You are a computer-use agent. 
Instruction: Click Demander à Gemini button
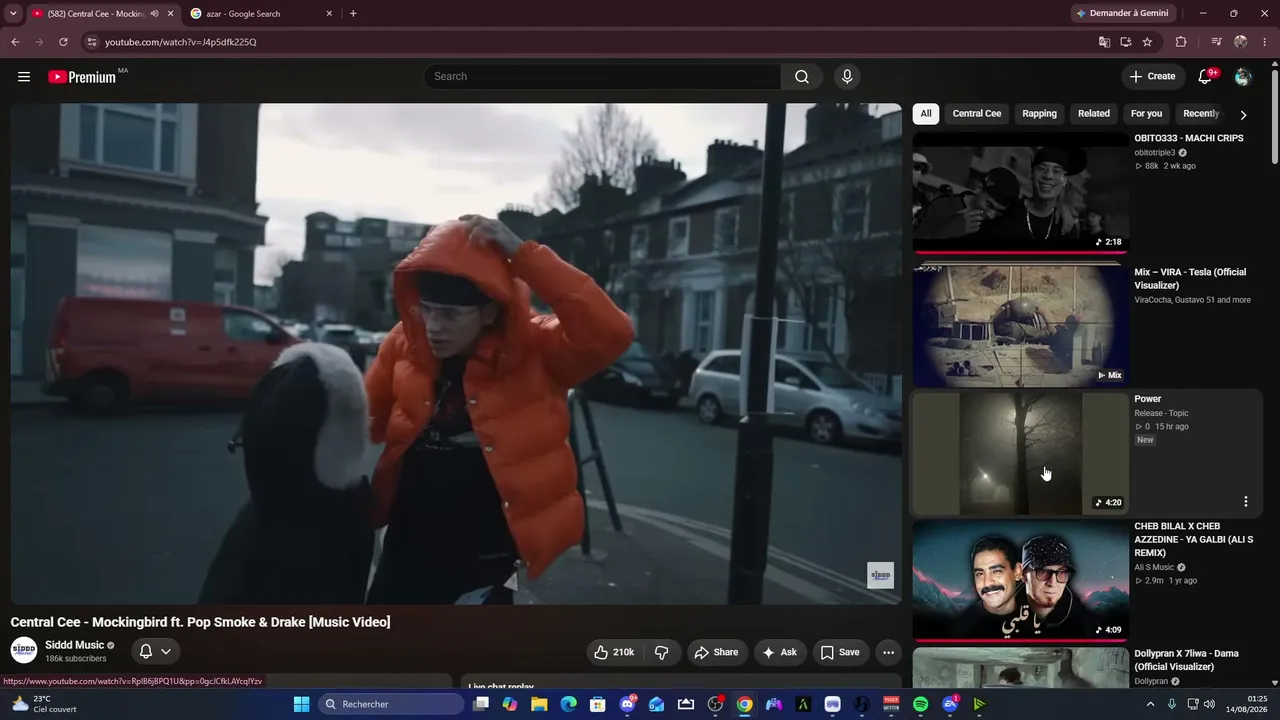coord(1121,13)
